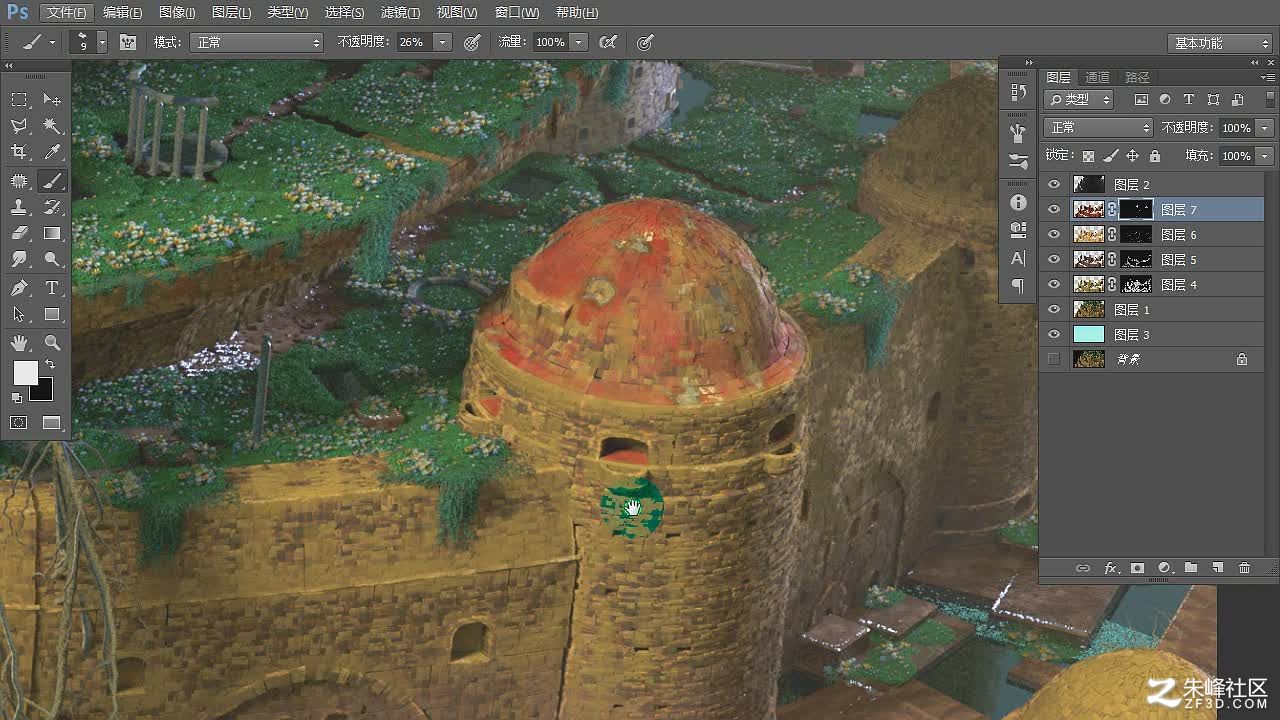This screenshot has width=1280, height=720.
Task: Select the Healing Brush patch tool
Action: point(19,181)
